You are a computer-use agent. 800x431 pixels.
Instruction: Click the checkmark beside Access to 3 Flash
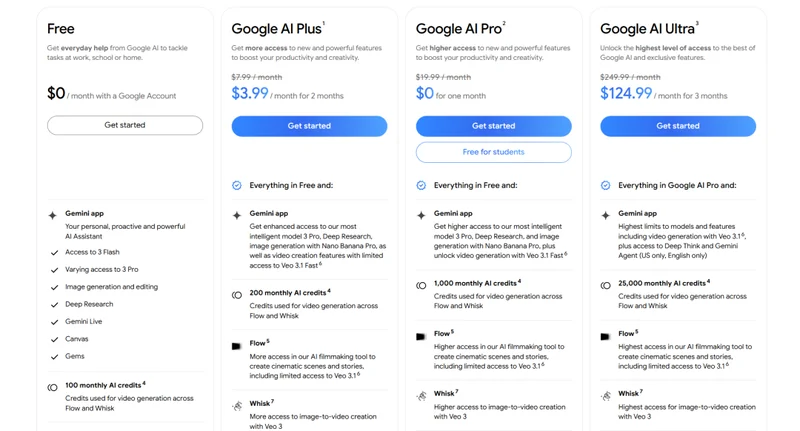54,253
